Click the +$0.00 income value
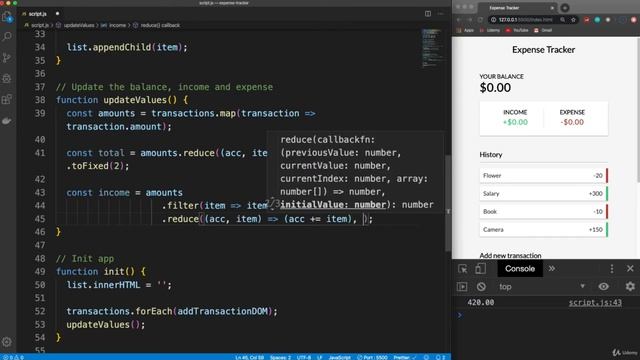This screenshot has height=360, width=640. pos(515,122)
